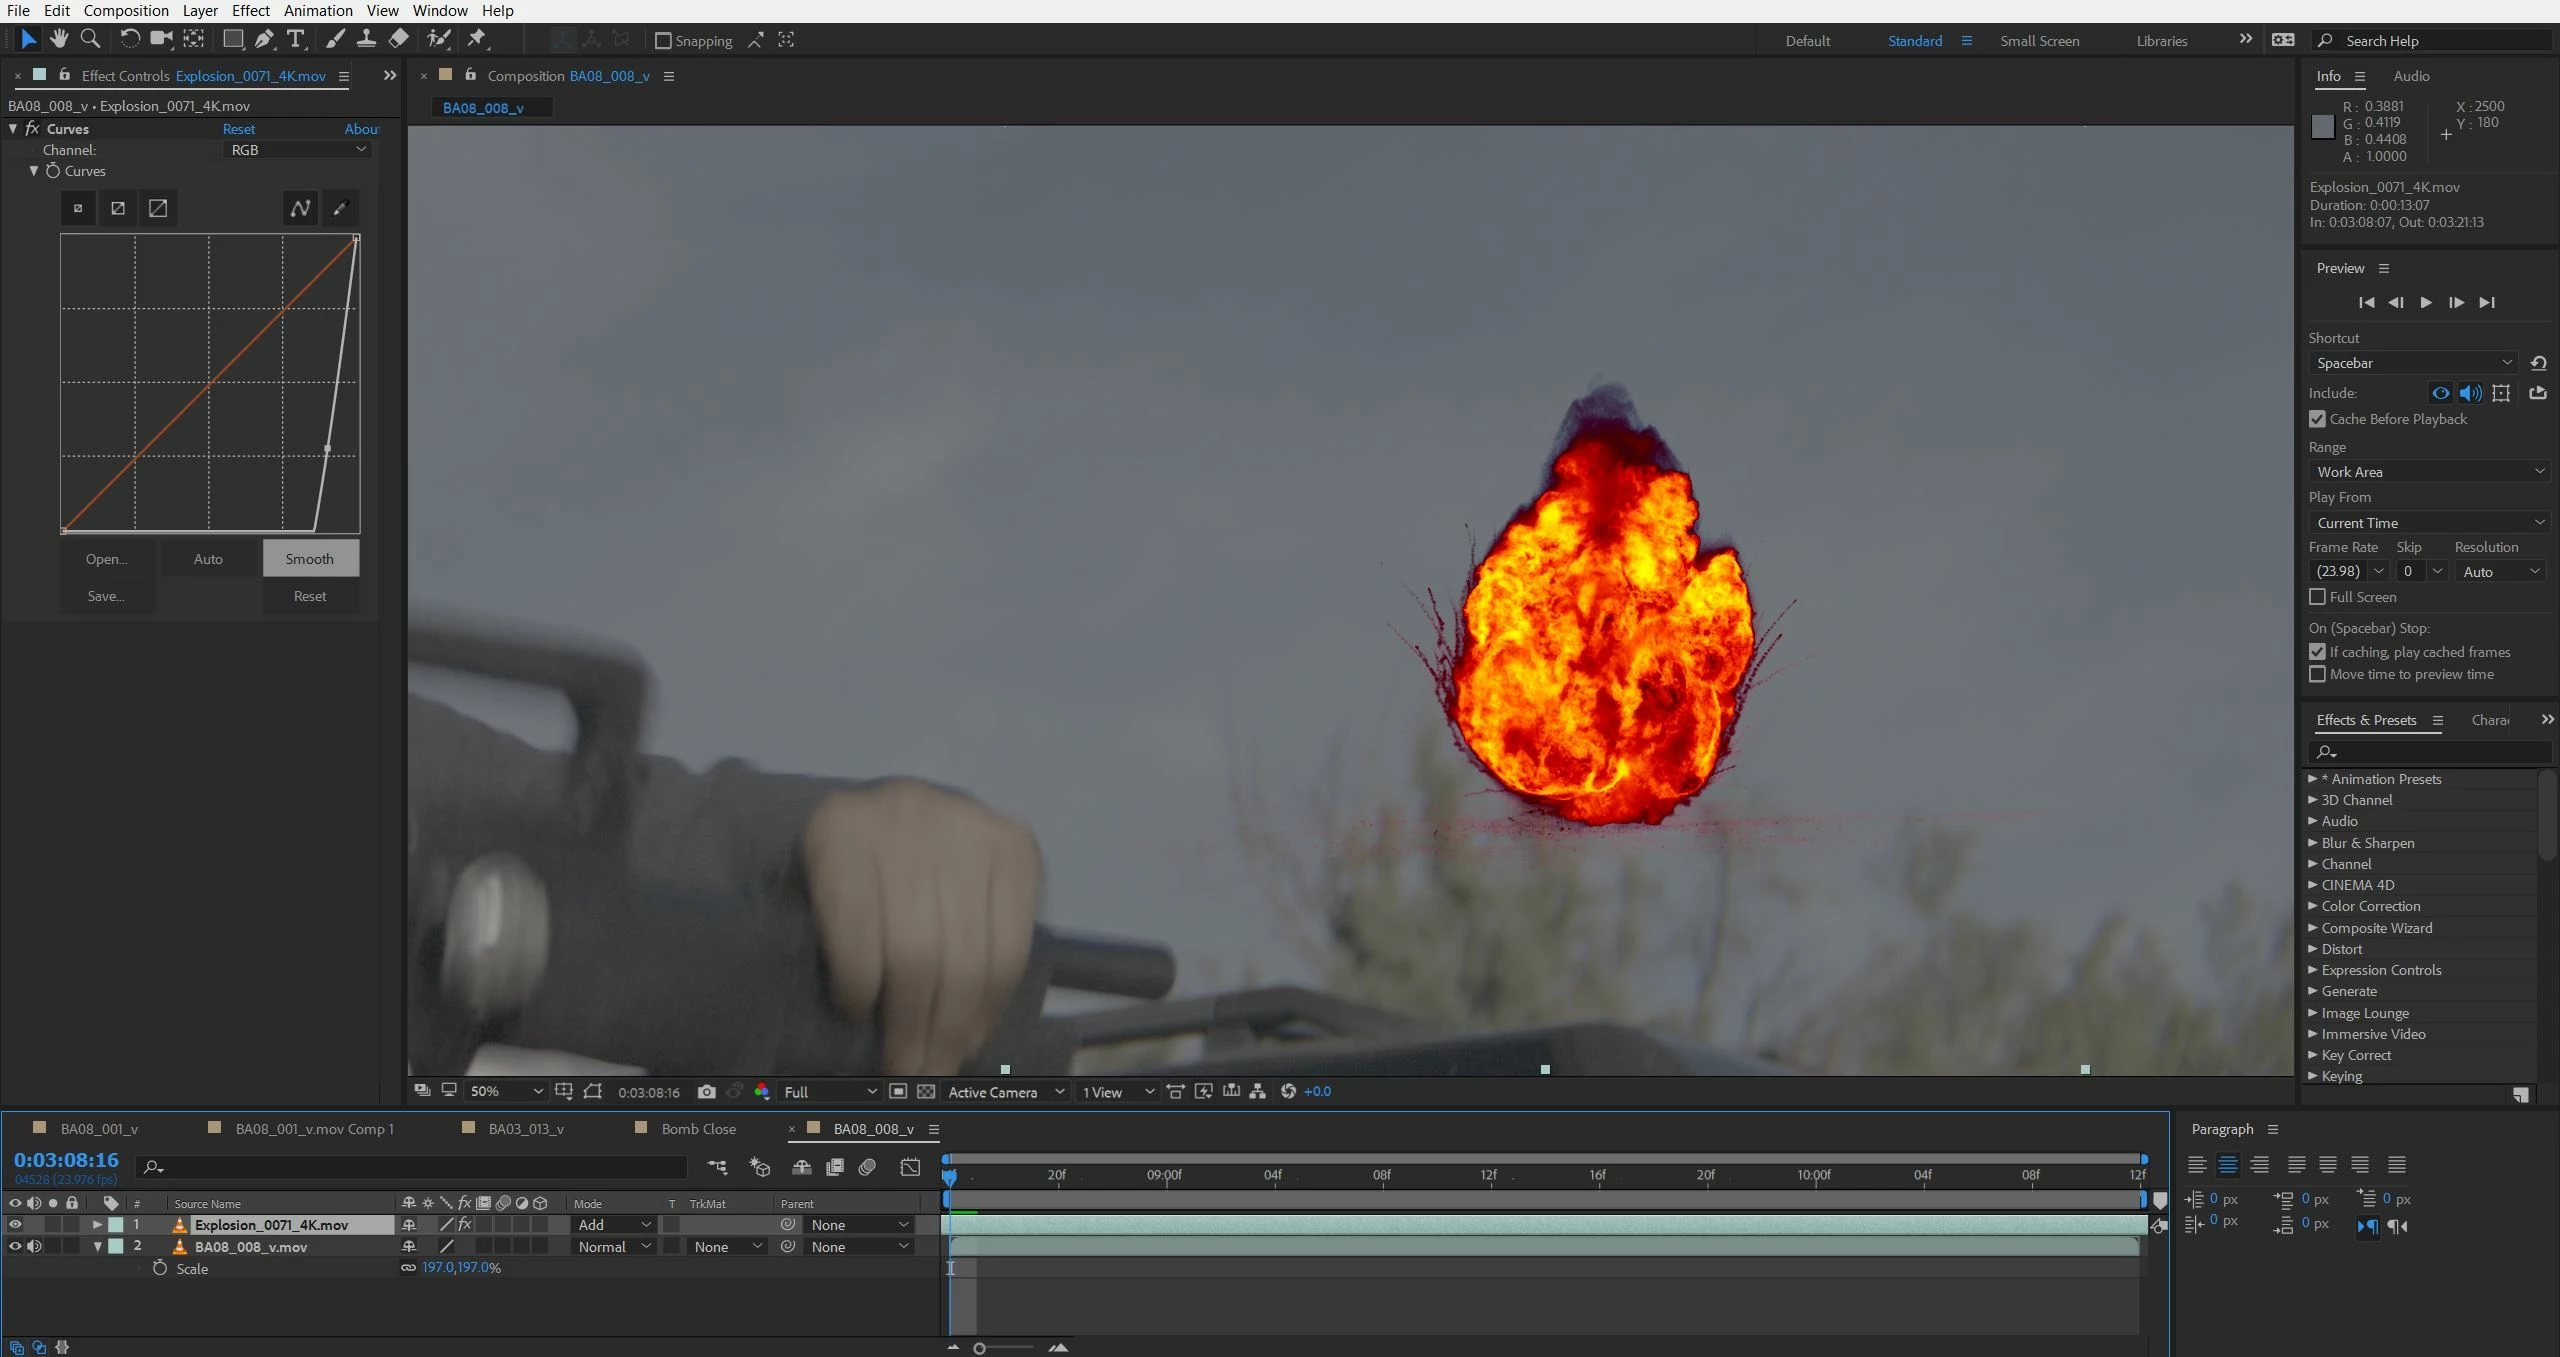This screenshot has height=1357, width=2560.
Task: Select the Horizontal Type tool
Action: click(295, 39)
